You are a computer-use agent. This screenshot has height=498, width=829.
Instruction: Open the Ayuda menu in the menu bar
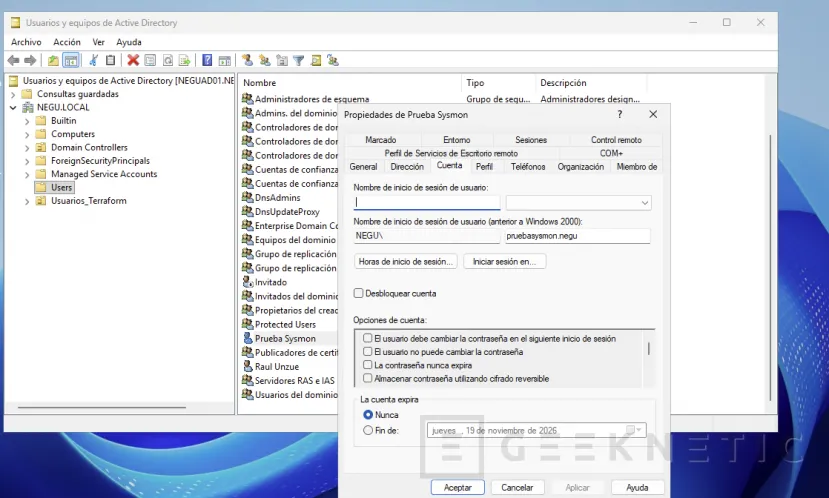[x=128, y=42]
